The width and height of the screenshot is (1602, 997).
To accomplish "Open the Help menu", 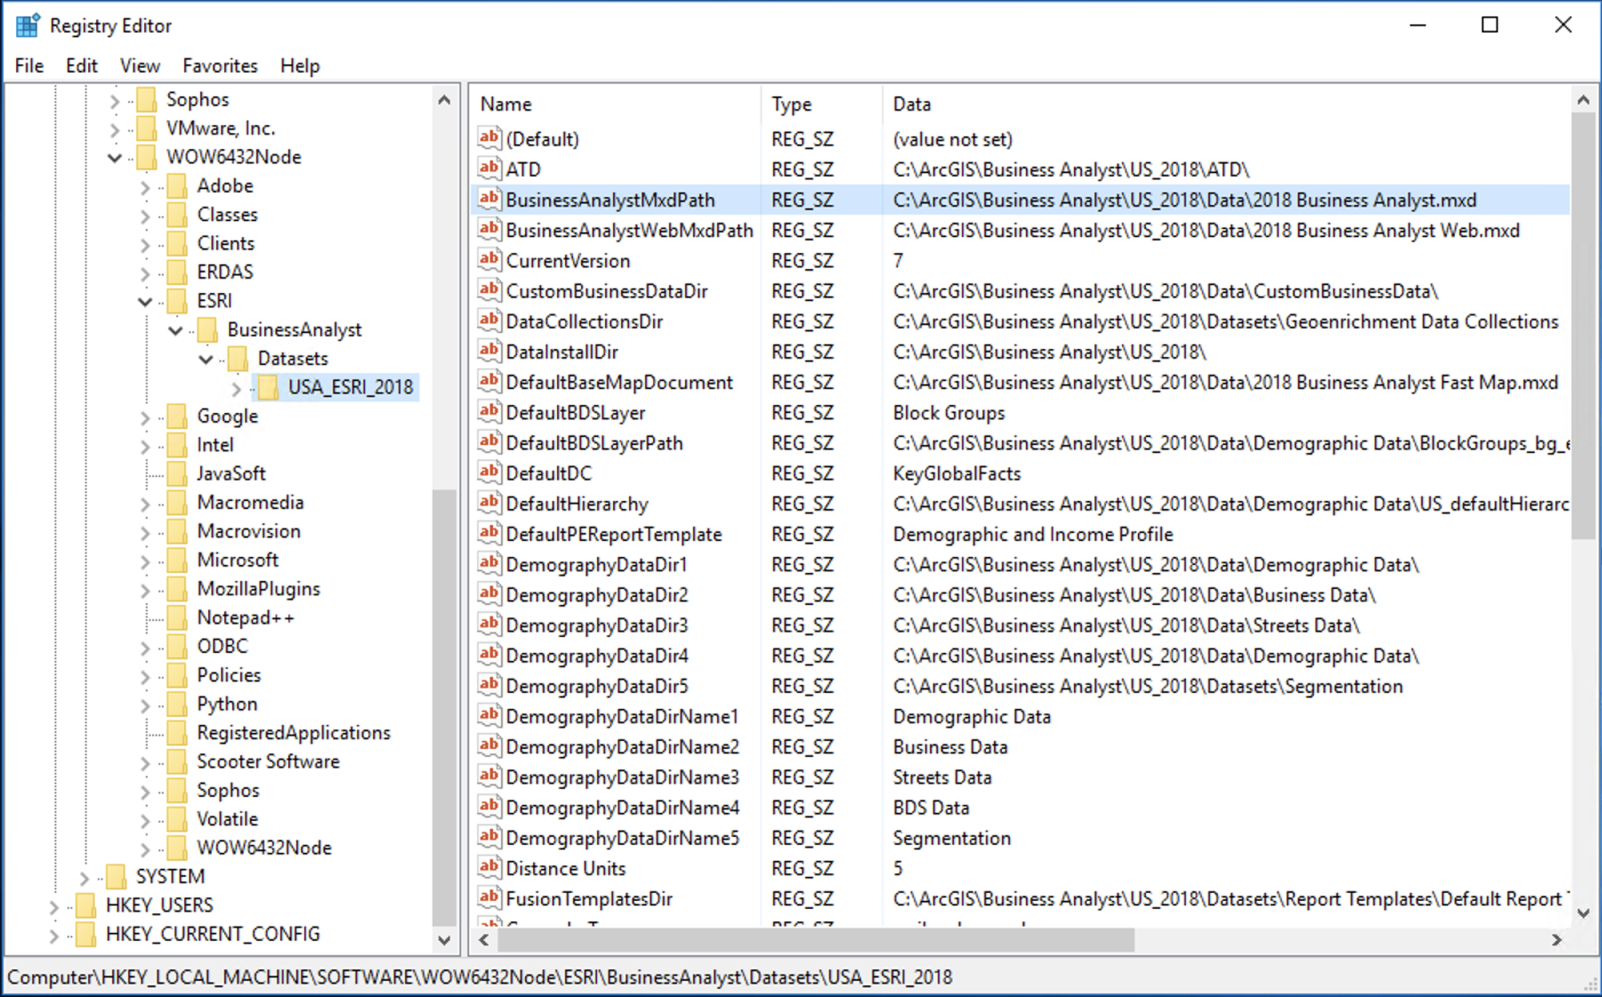I will [300, 66].
